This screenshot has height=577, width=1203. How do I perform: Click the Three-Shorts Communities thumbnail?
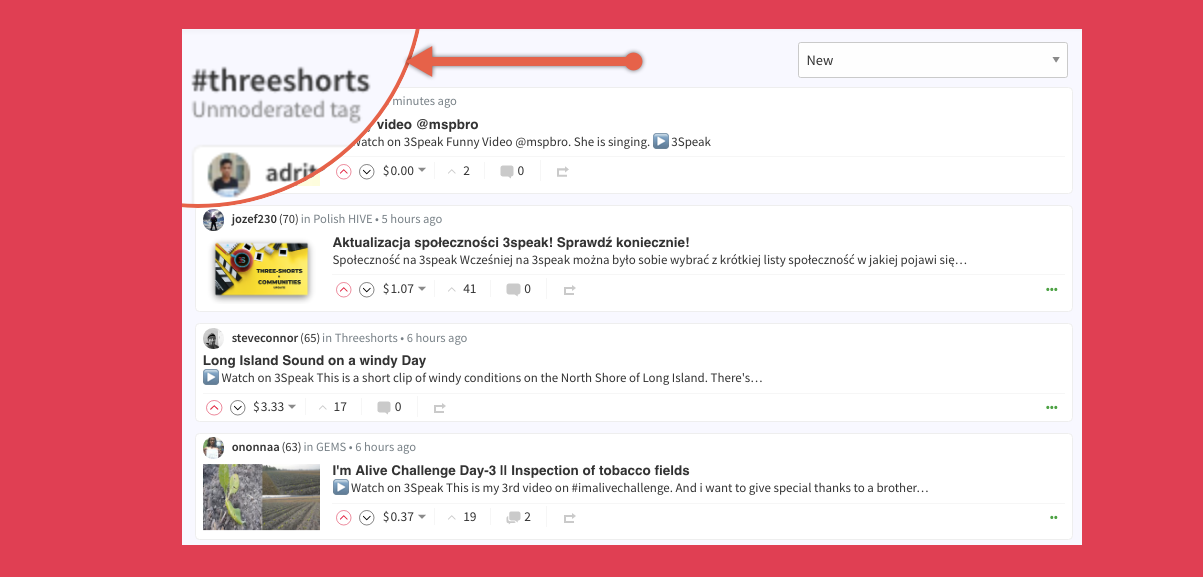[261, 268]
